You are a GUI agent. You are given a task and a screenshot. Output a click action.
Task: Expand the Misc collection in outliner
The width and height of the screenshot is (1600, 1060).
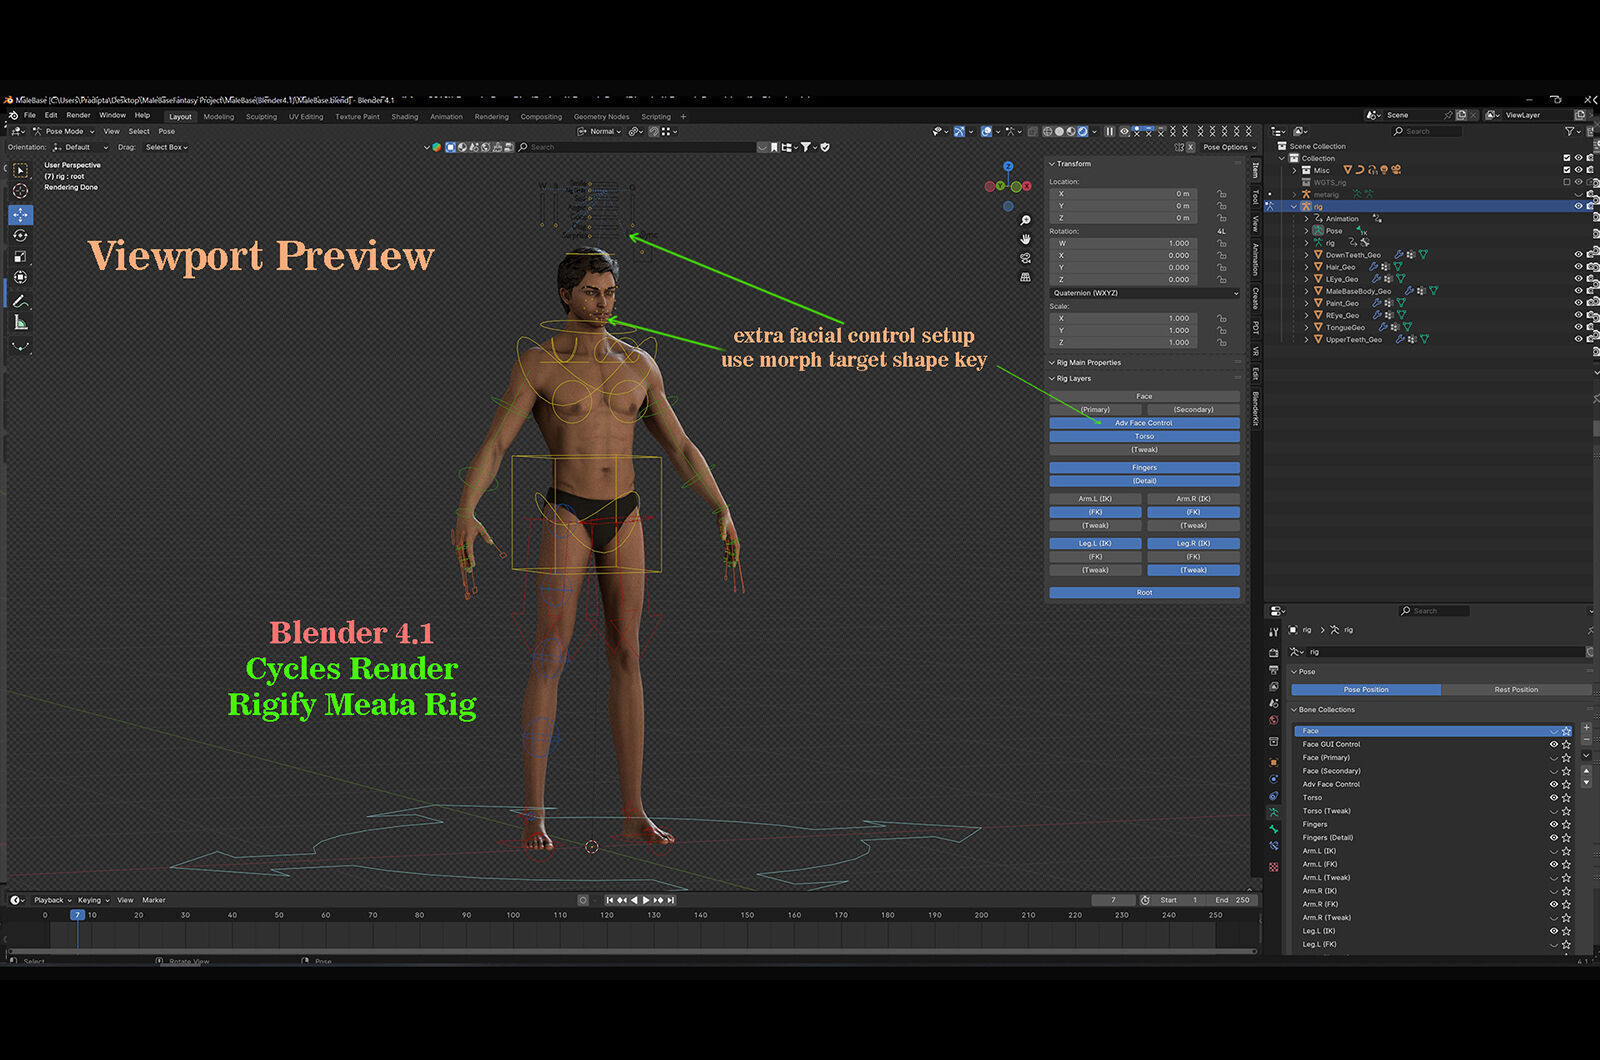[x=1295, y=170]
